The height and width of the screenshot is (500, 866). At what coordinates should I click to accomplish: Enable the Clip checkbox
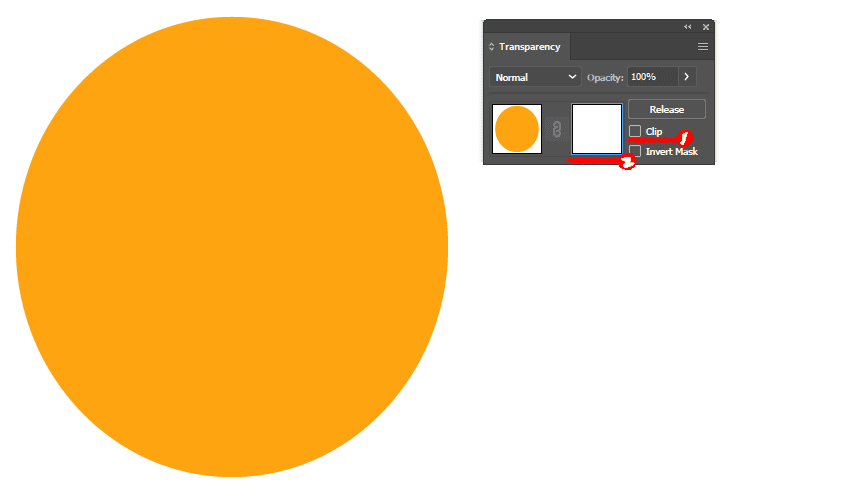coord(635,131)
